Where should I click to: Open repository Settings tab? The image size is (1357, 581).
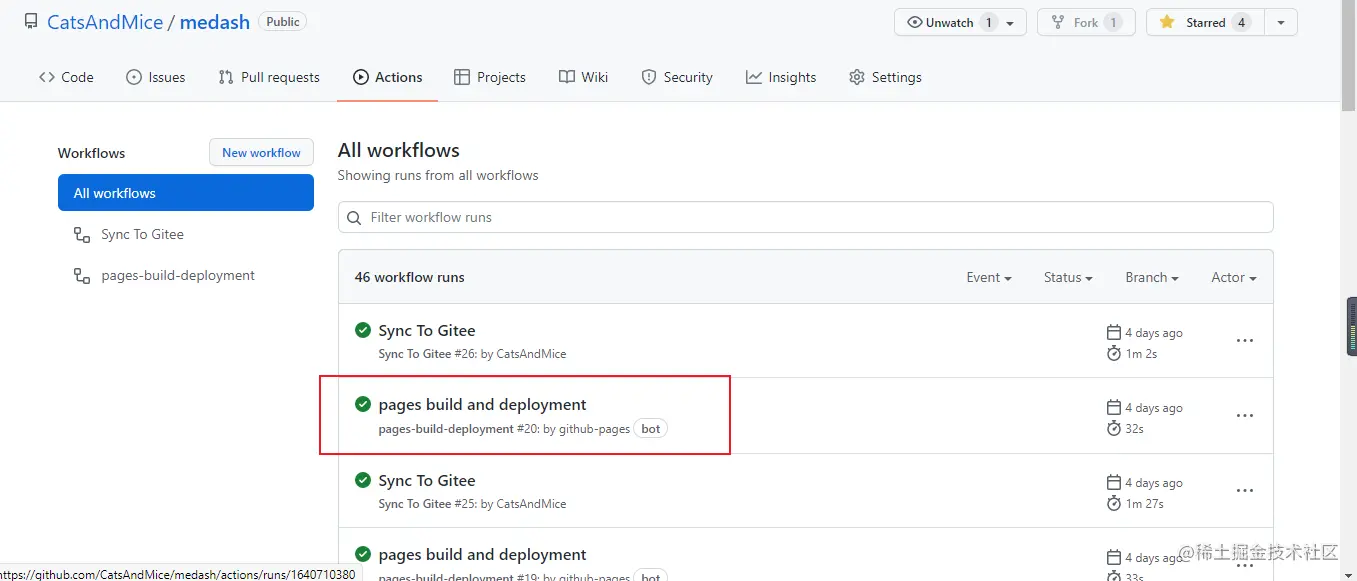click(885, 77)
